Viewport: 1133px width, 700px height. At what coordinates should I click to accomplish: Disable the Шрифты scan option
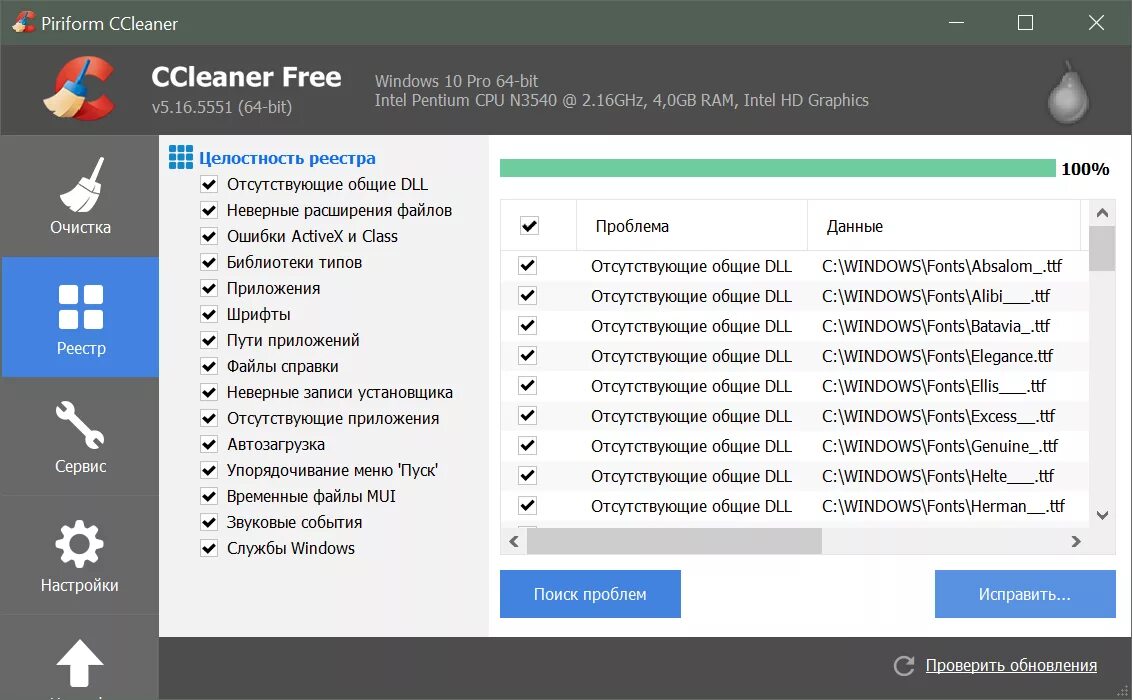click(x=209, y=314)
